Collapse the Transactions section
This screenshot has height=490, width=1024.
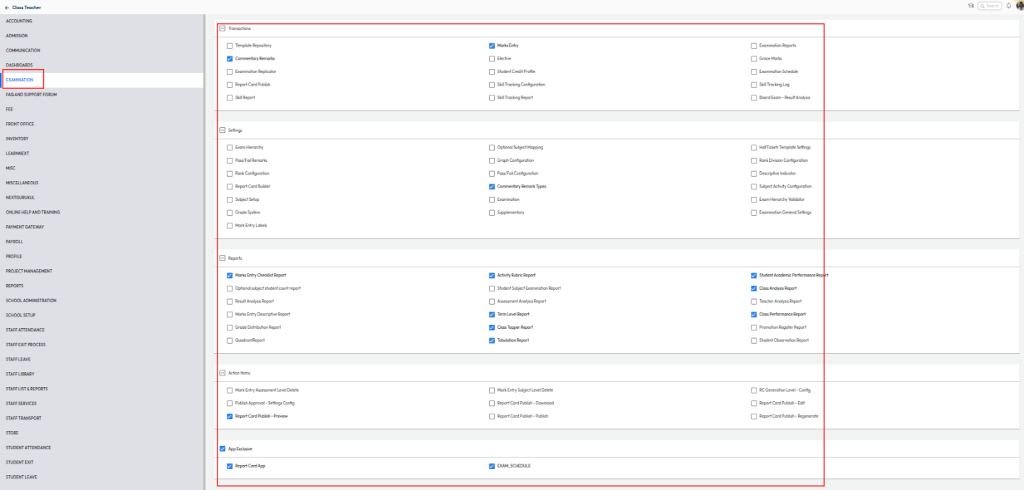[x=222, y=29]
